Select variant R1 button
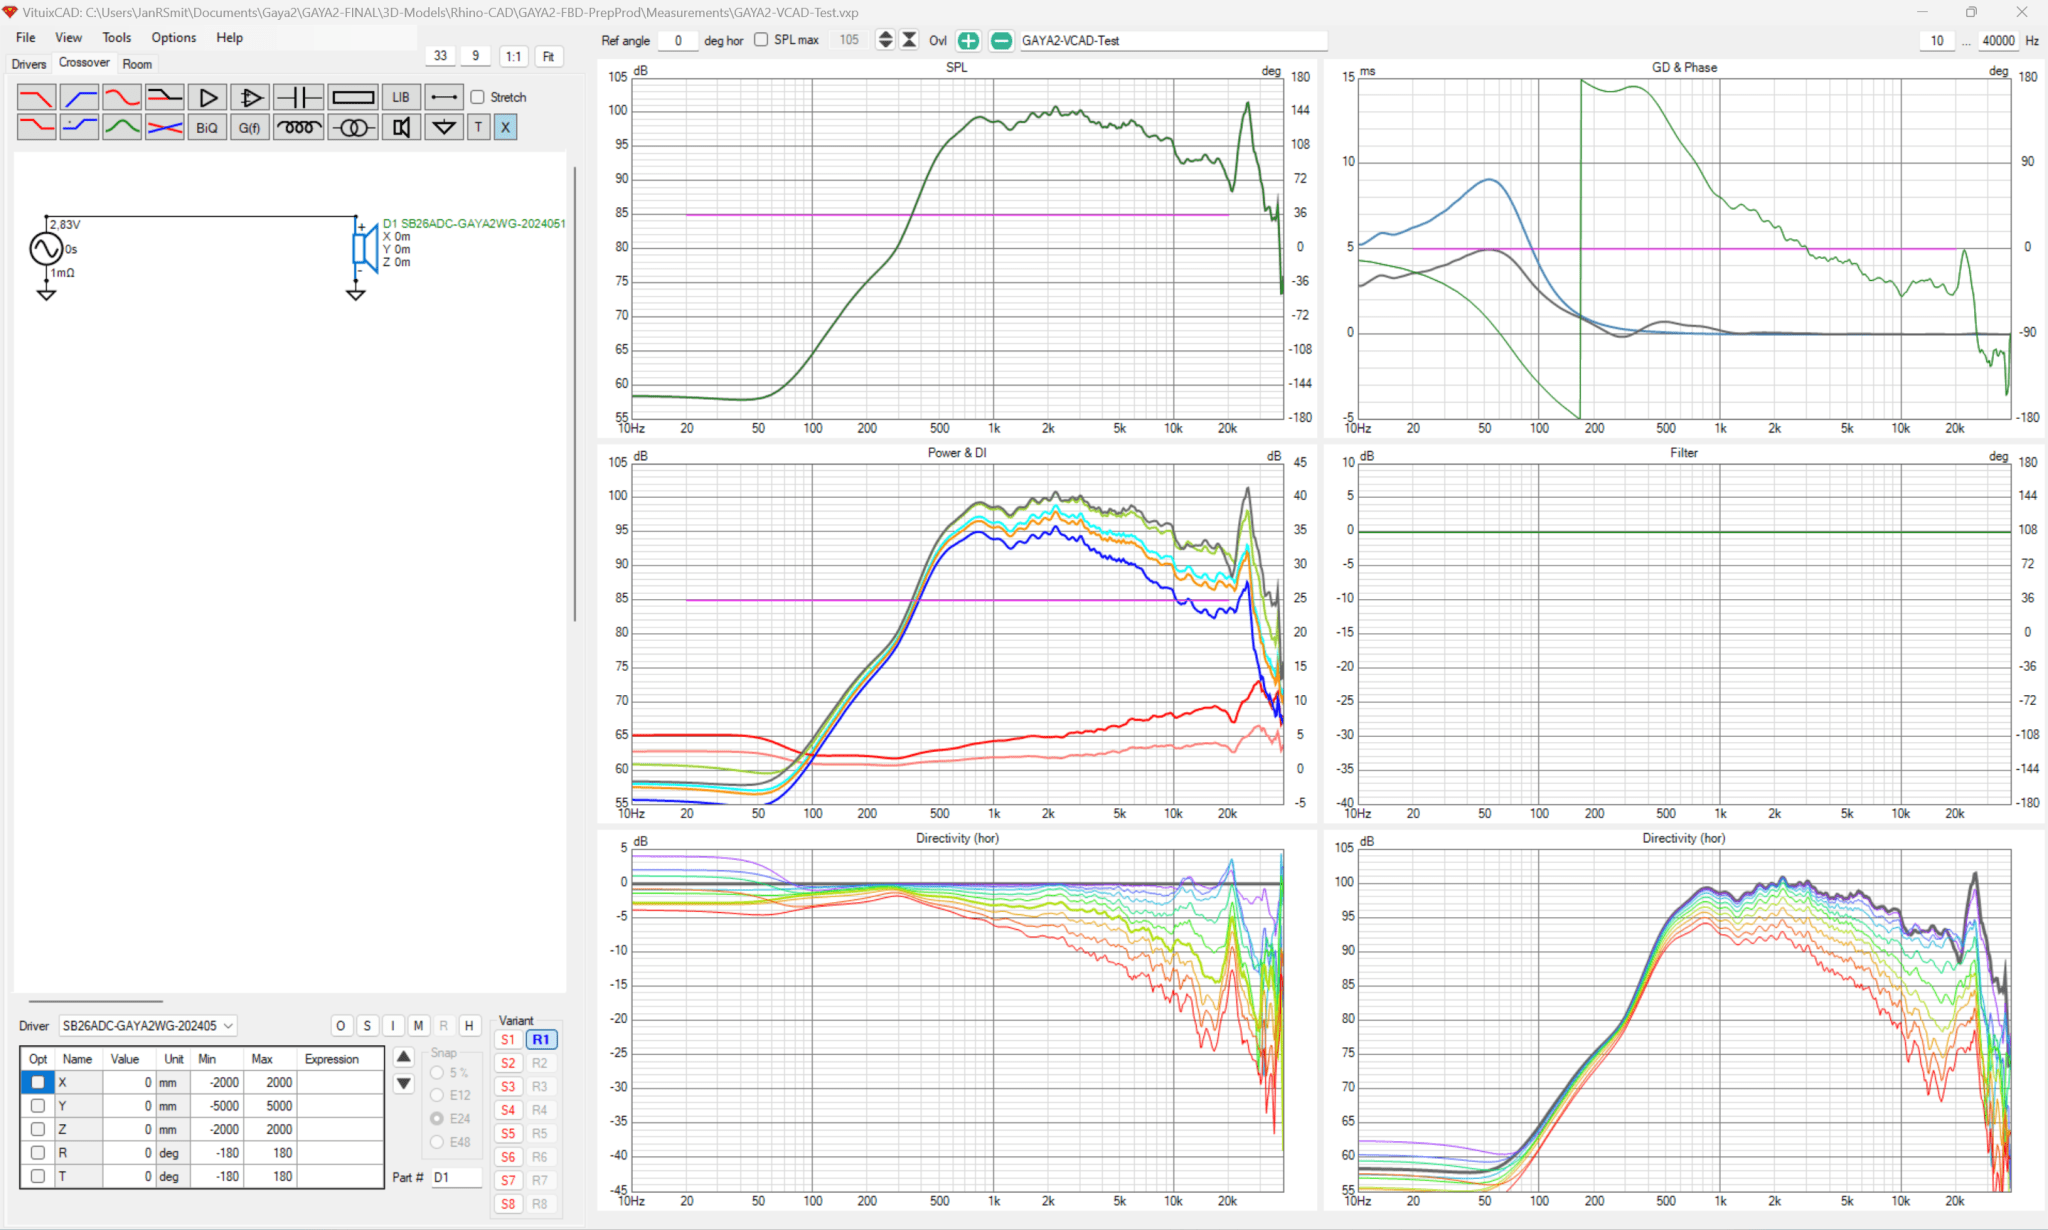 541,1040
